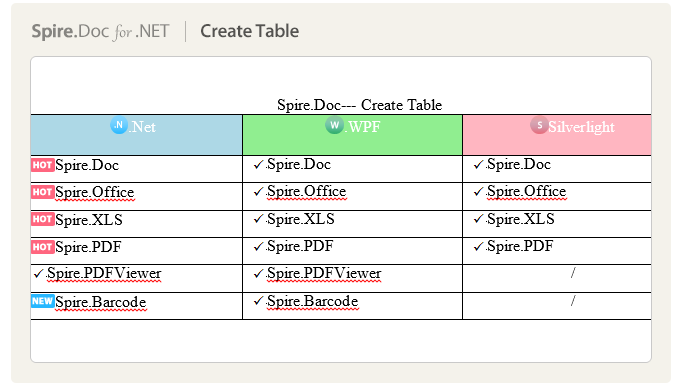
Task: Click the HOT badge next to Spire.XLS
Action: 43,219
